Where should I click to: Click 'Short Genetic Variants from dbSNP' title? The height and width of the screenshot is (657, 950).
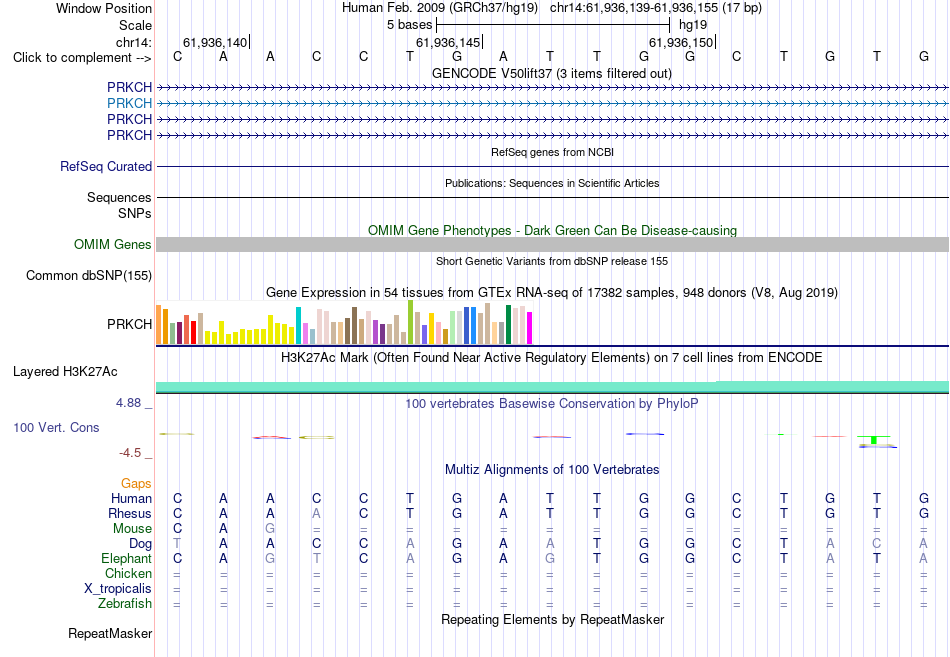552,262
